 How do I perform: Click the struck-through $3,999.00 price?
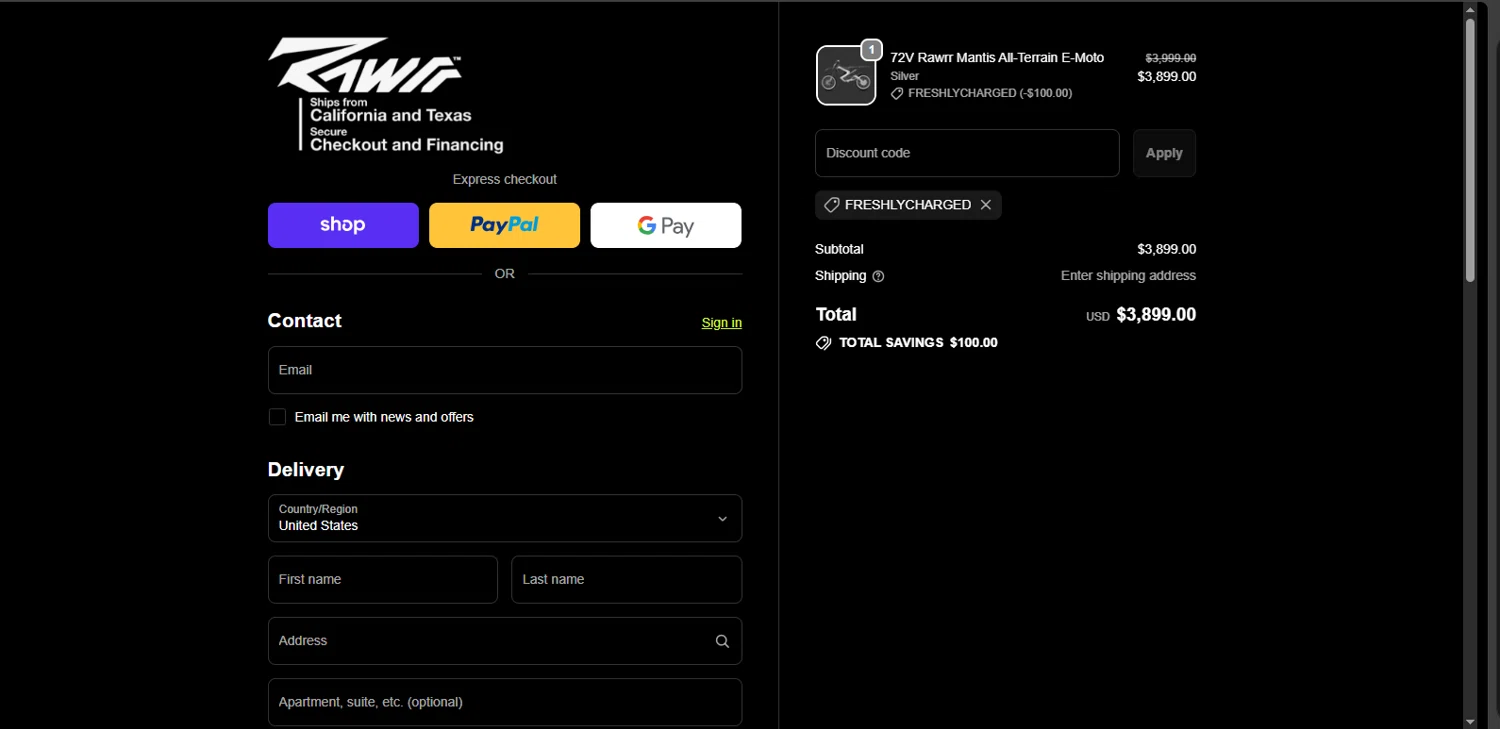1170,58
